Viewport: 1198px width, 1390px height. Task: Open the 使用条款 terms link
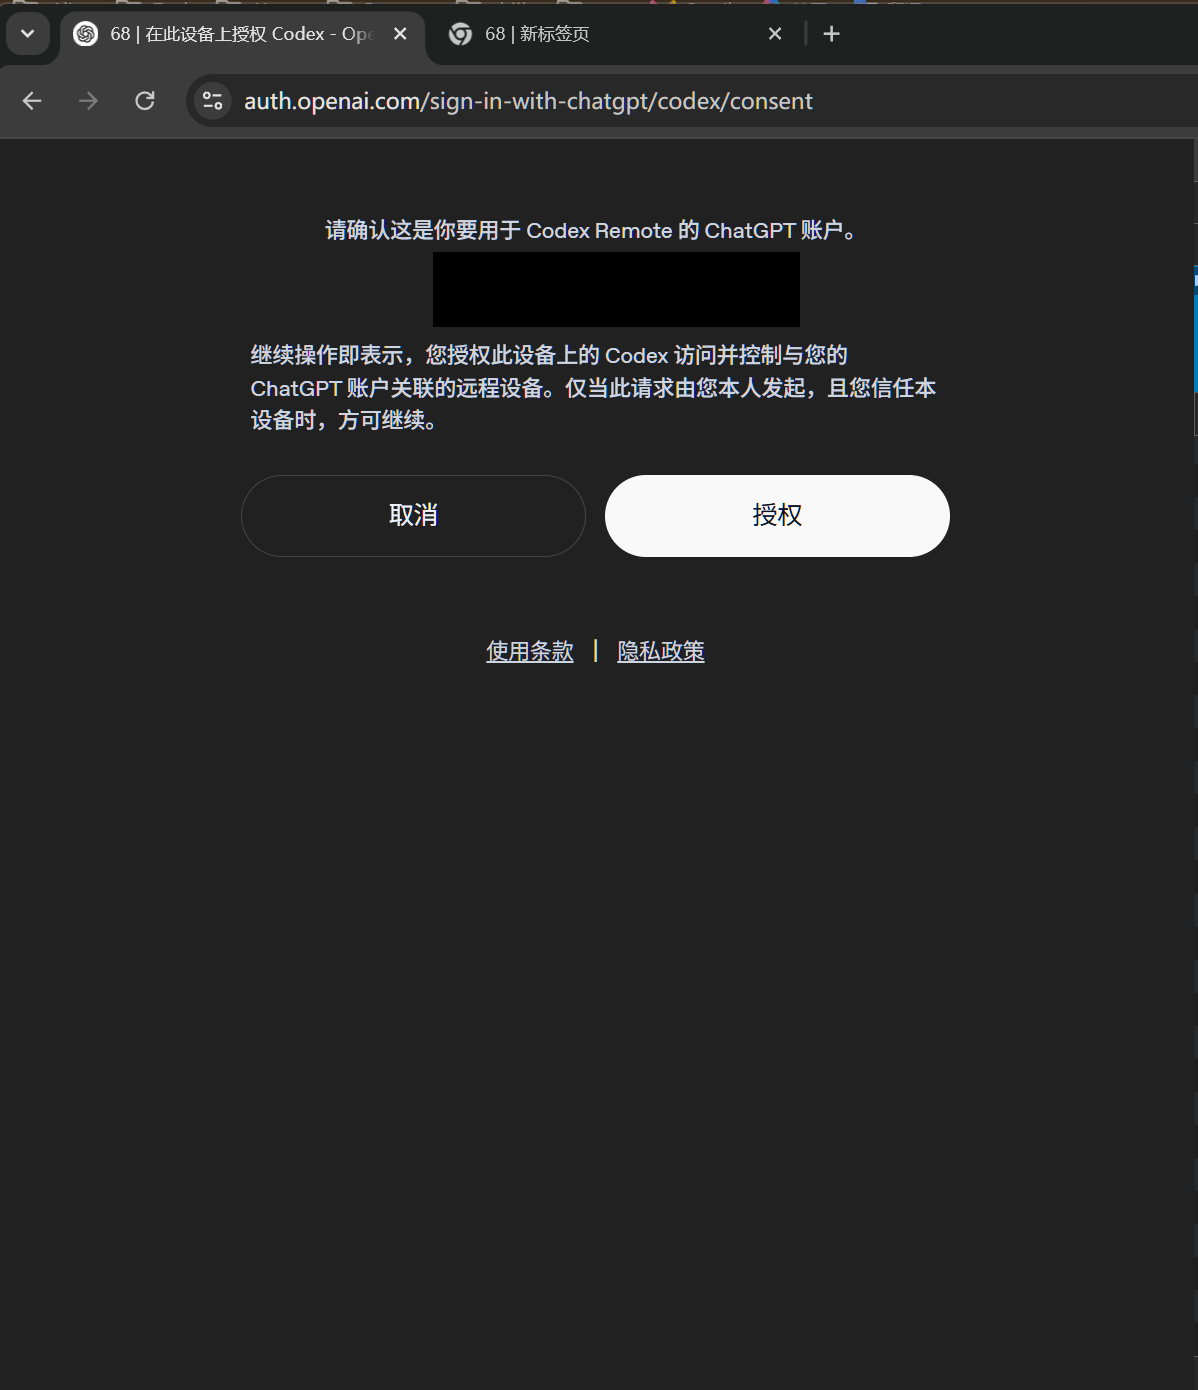tap(530, 651)
